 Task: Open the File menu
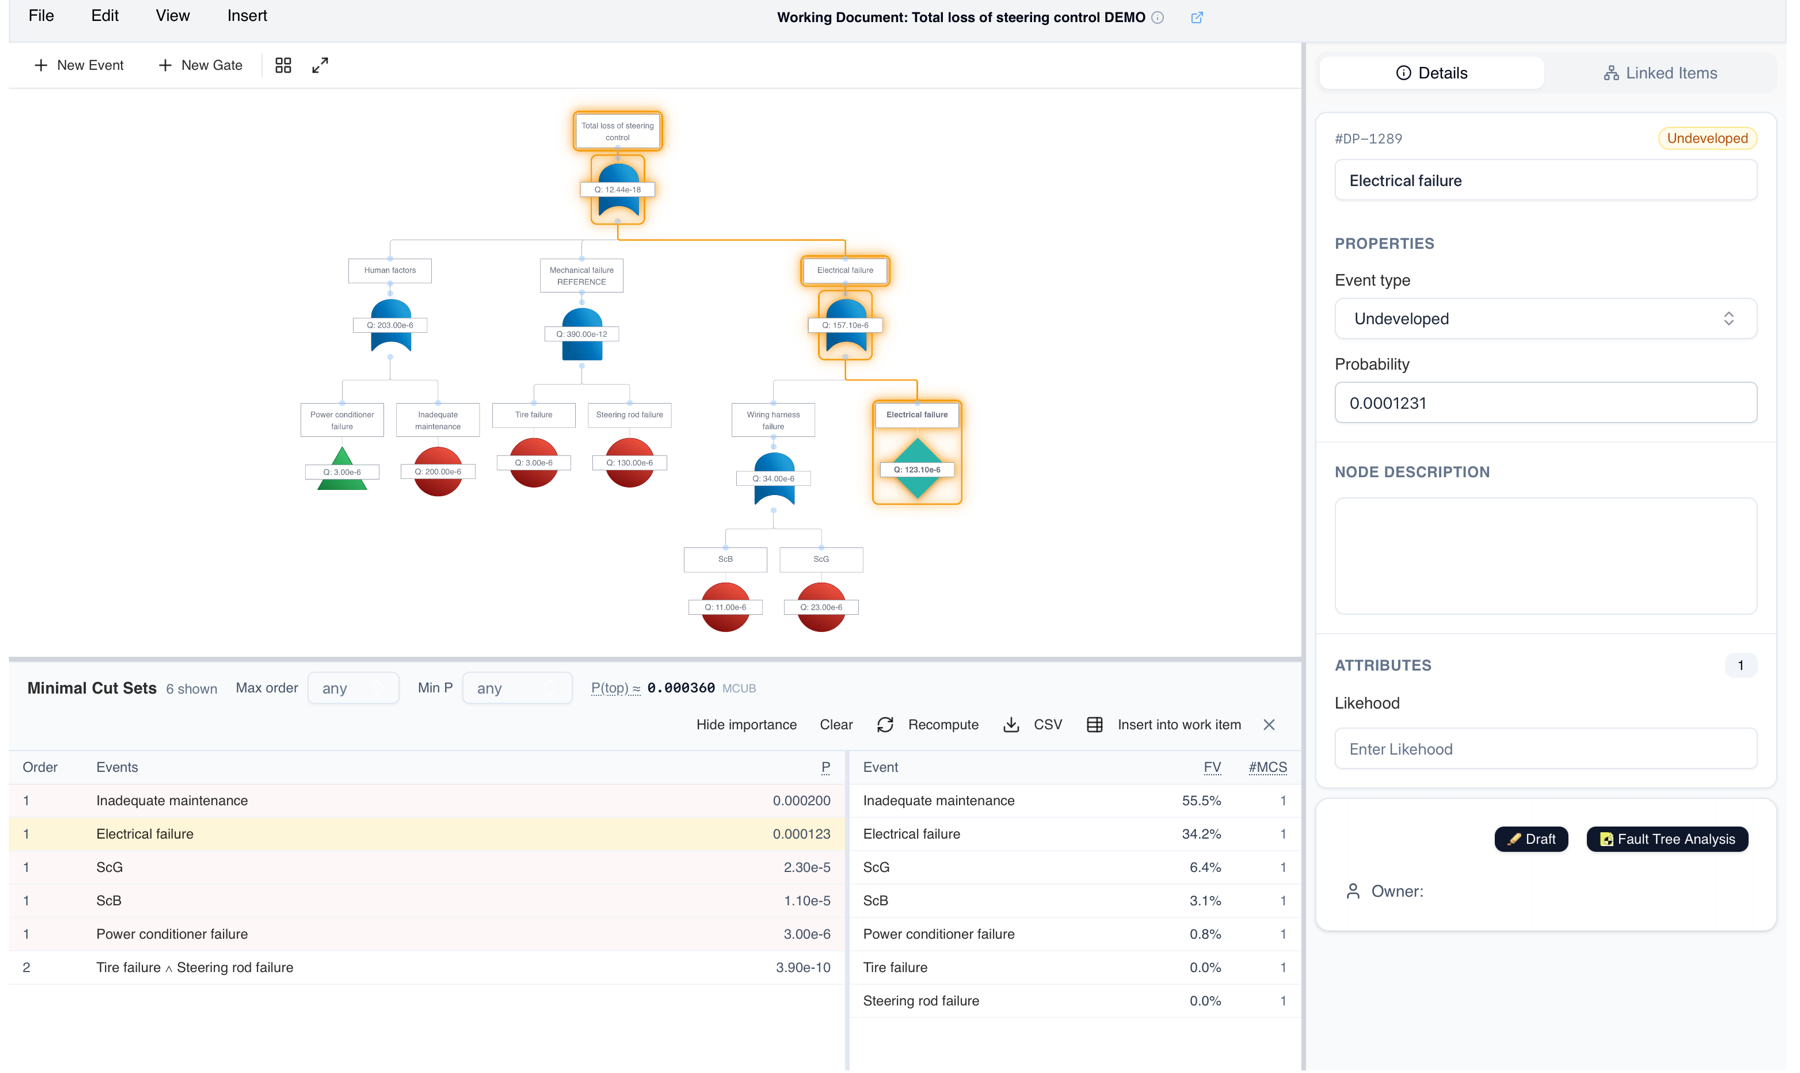(41, 16)
